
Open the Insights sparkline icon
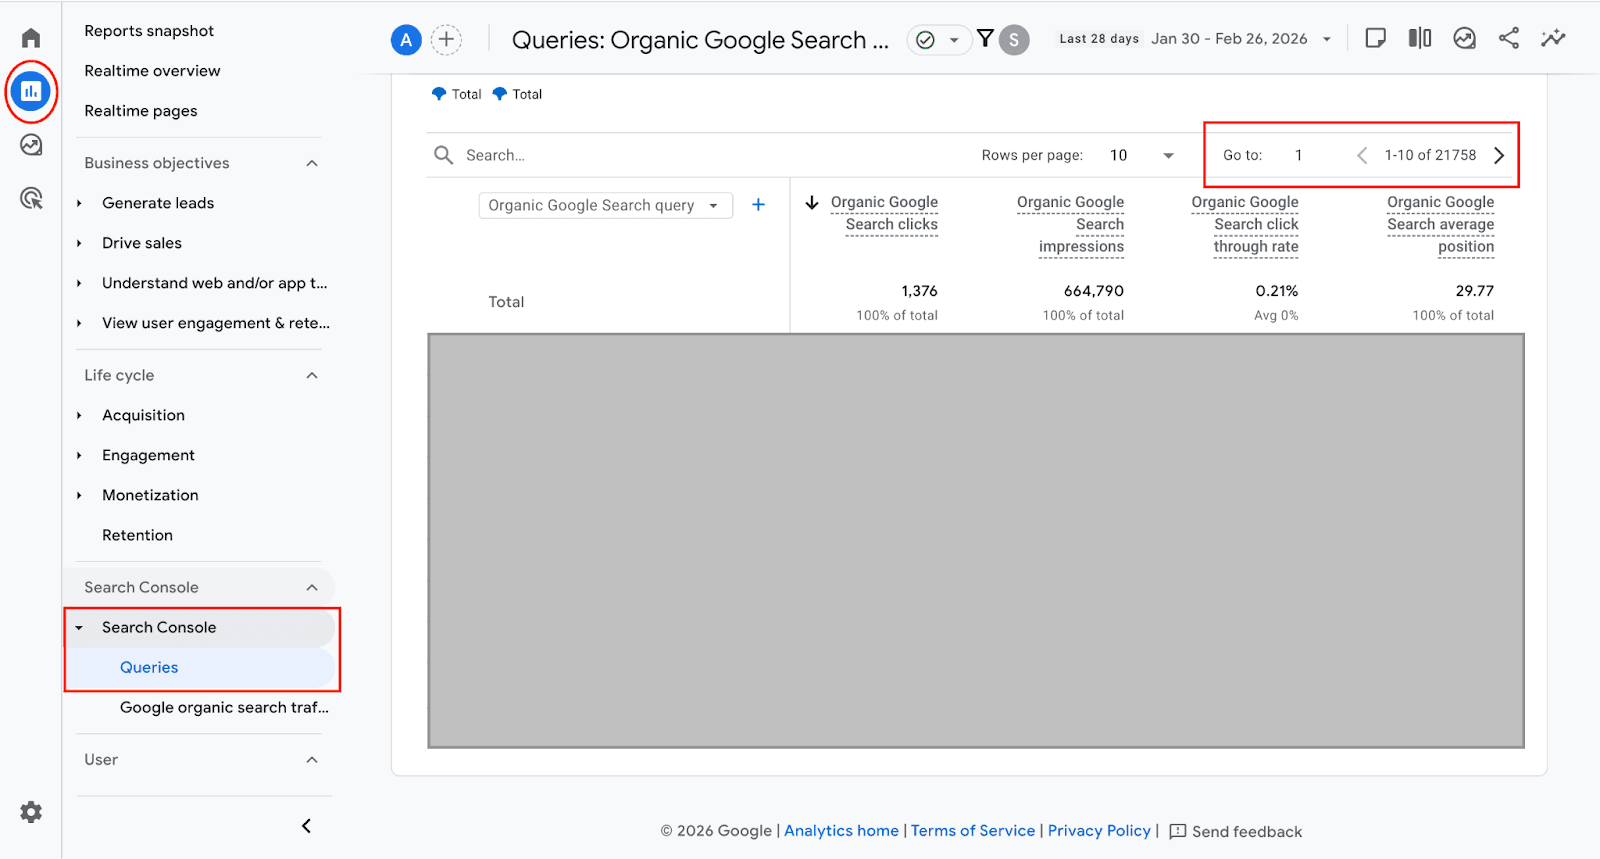tap(1552, 39)
